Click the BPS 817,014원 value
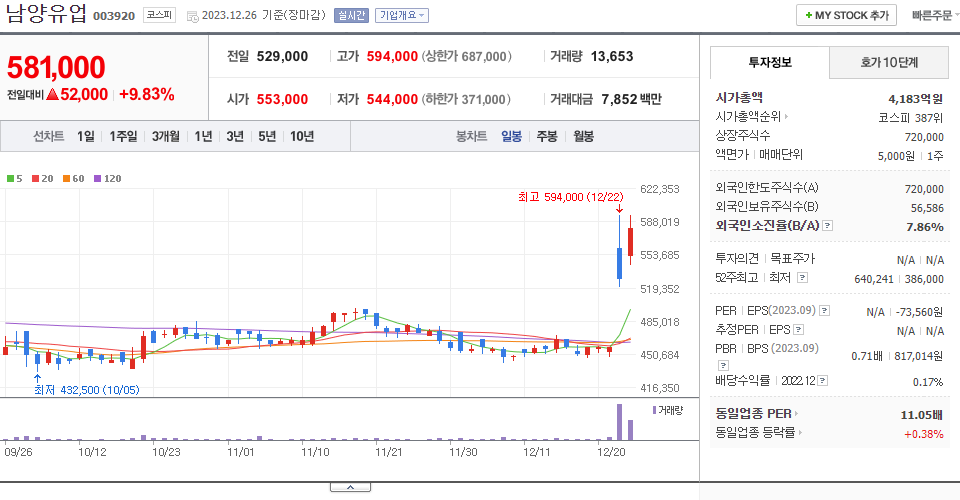Screen dimensions: 960x500 (918, 356)
